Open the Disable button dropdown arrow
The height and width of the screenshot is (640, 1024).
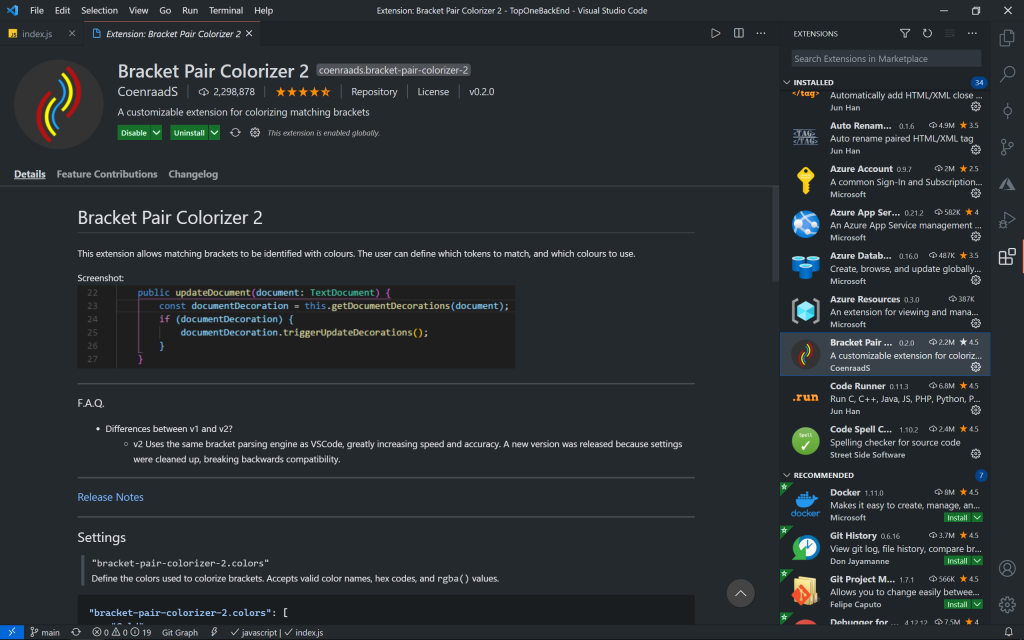pos(156,133)
